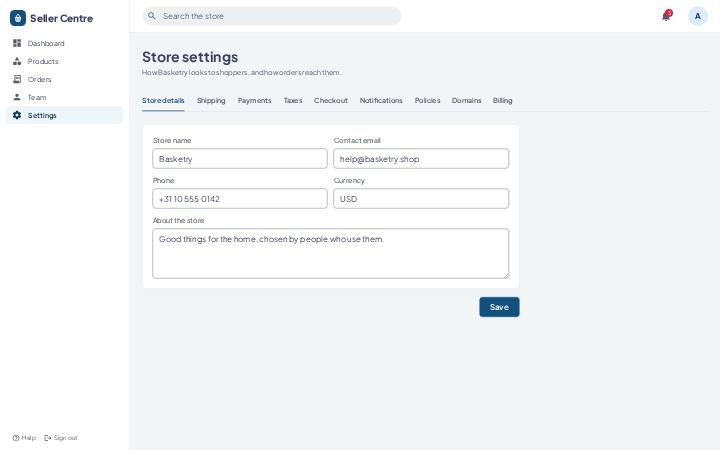Open Orders in the sidebar
Viewport: 720px width, 450px height.
pyautogui.click(x=65, y=79)
